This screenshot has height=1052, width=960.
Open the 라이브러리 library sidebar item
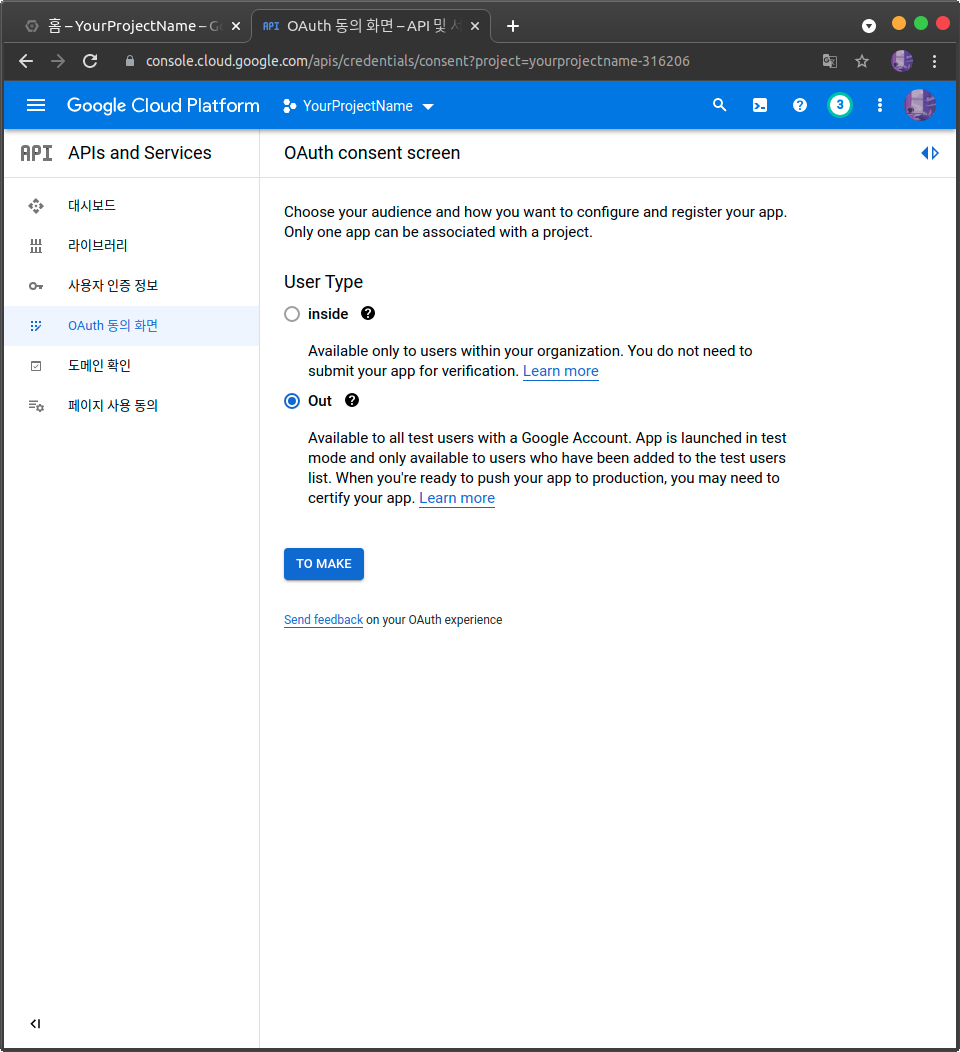coord(131,246)
